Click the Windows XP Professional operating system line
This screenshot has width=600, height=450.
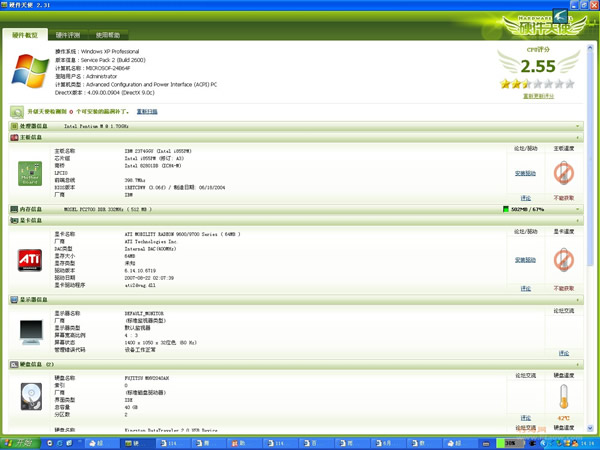tap(97, 51)
